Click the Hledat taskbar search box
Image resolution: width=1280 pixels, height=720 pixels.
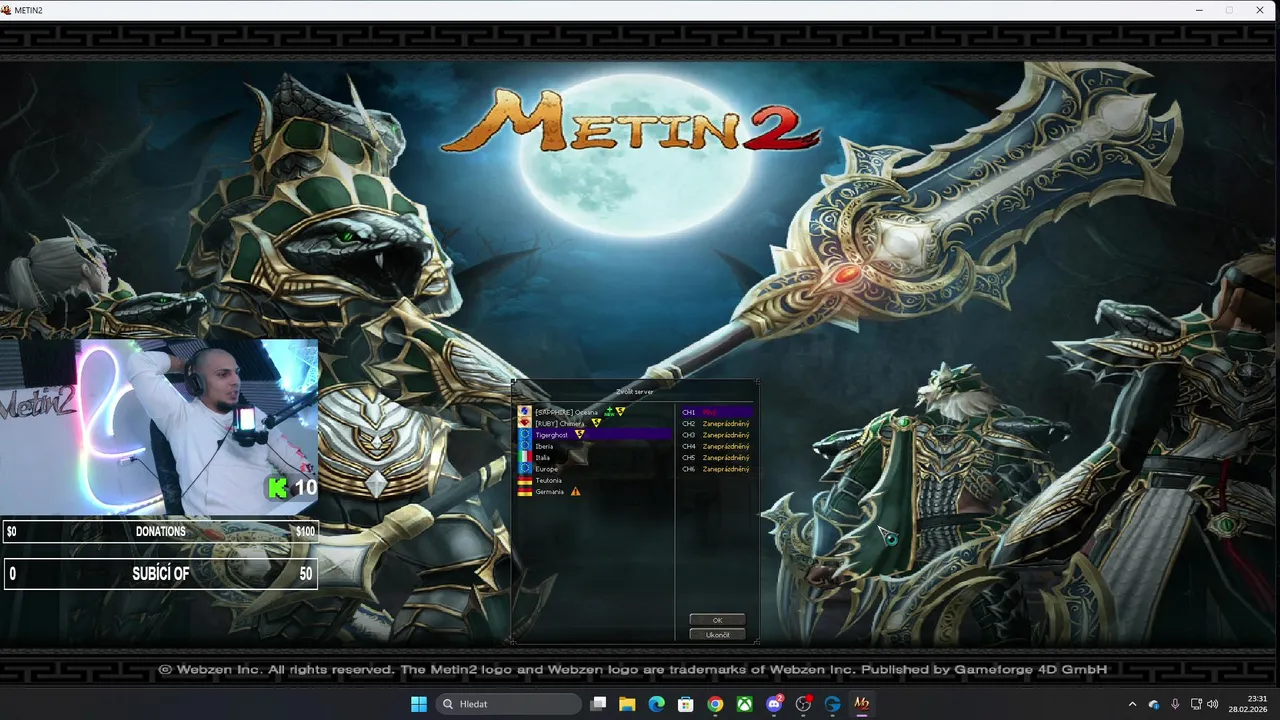[508, 704]
